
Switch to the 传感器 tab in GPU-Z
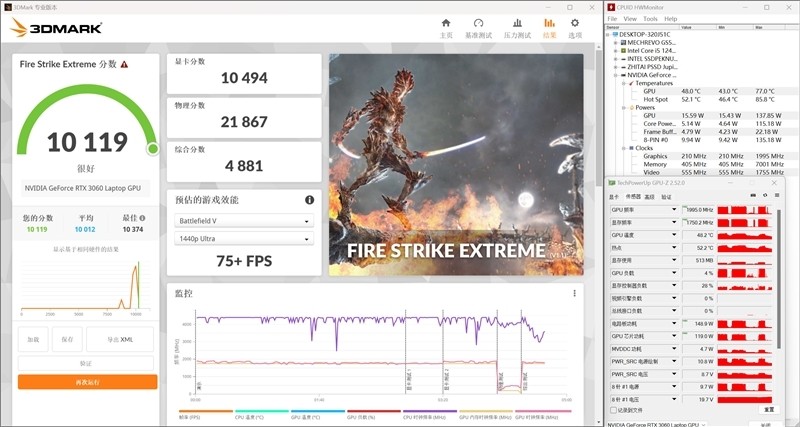[633, 197]
